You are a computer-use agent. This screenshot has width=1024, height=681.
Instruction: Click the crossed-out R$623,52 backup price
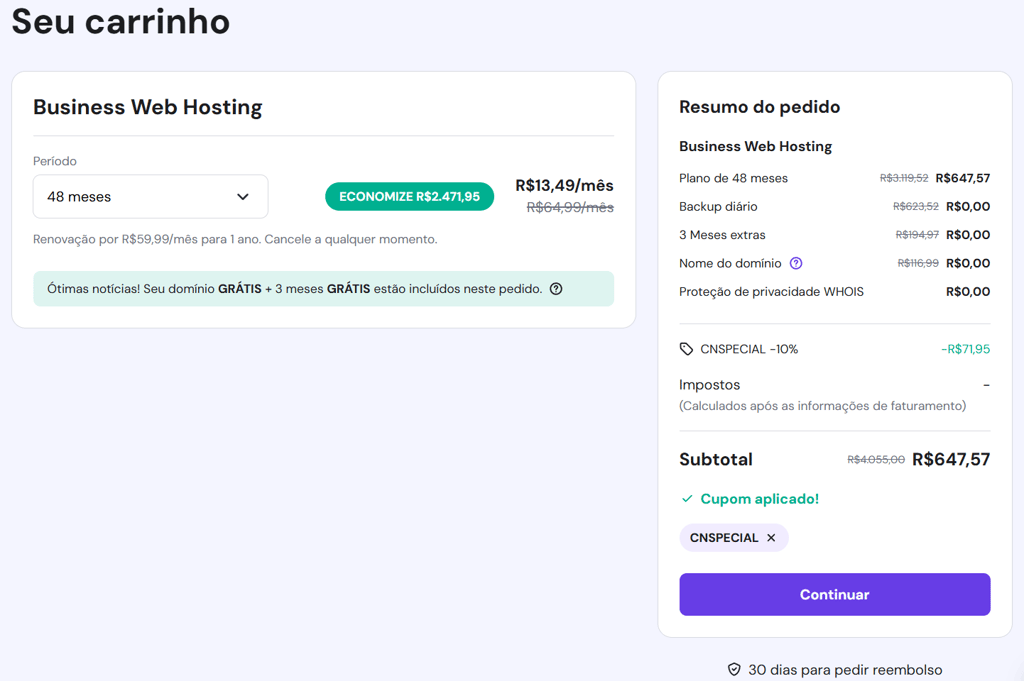pos(916,206)
